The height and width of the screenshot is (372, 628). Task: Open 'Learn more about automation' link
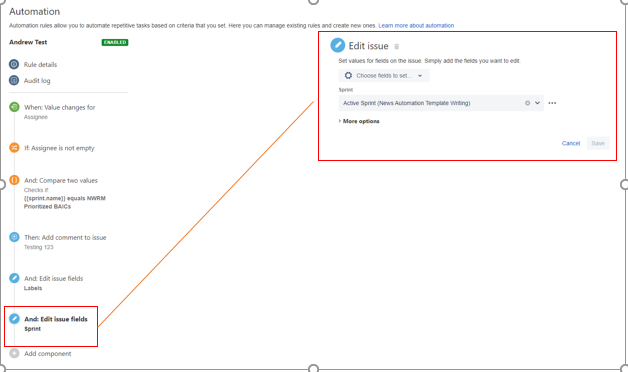pos(416,25)
